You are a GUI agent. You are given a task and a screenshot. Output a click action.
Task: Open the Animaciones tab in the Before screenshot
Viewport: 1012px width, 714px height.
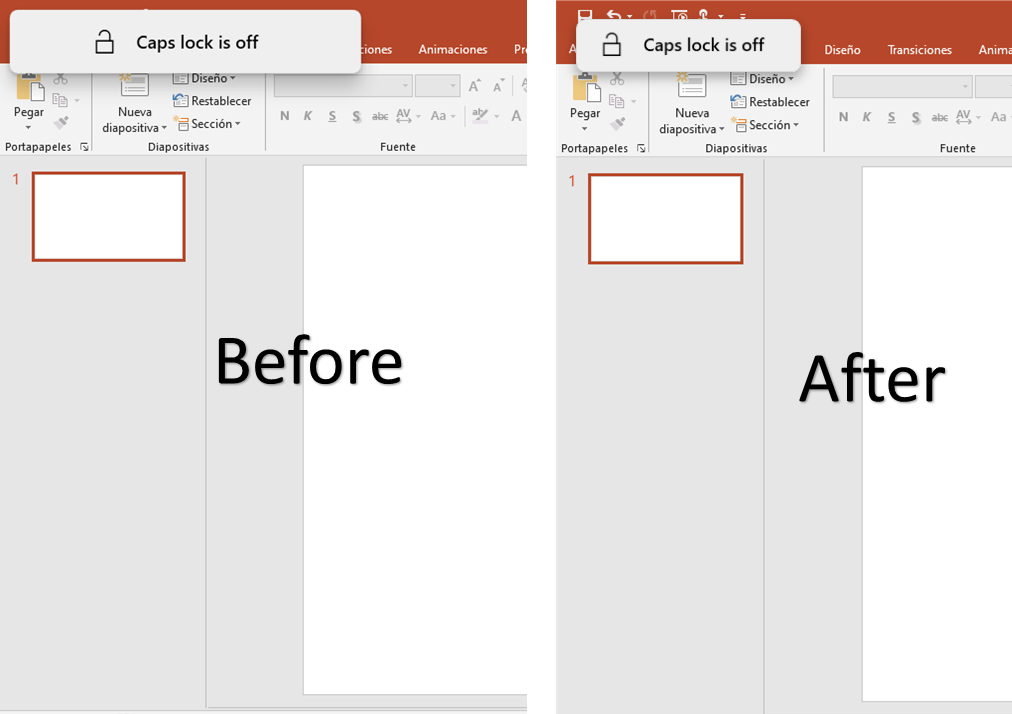[x=452, y=50]
